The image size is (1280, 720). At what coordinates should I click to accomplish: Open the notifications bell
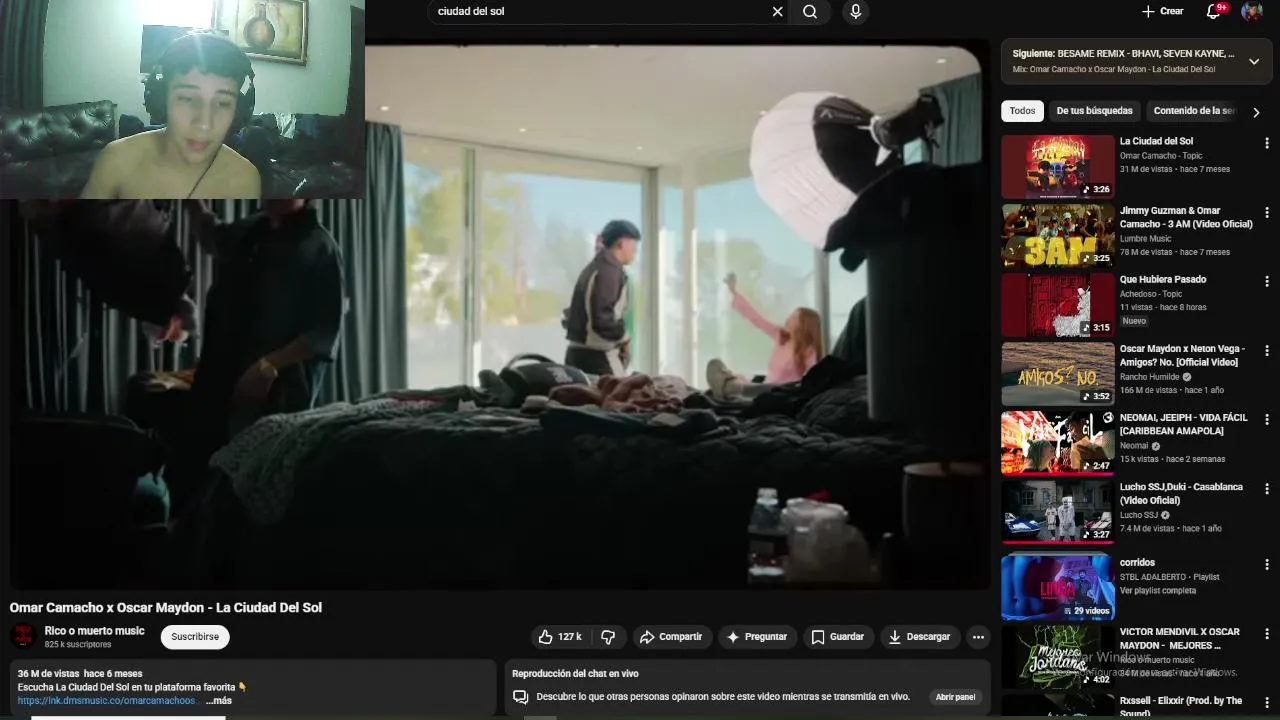point(1214,11)
